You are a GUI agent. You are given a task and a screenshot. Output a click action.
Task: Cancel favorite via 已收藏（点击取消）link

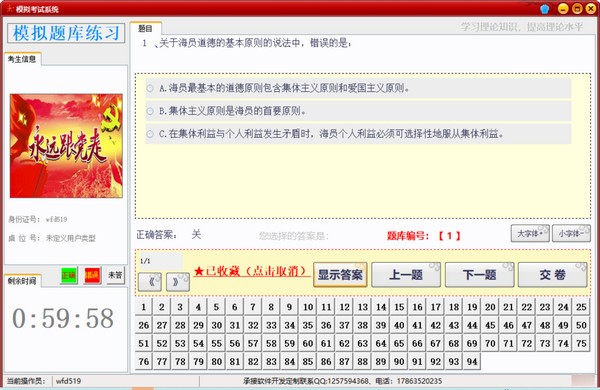(x=252, y=271)
